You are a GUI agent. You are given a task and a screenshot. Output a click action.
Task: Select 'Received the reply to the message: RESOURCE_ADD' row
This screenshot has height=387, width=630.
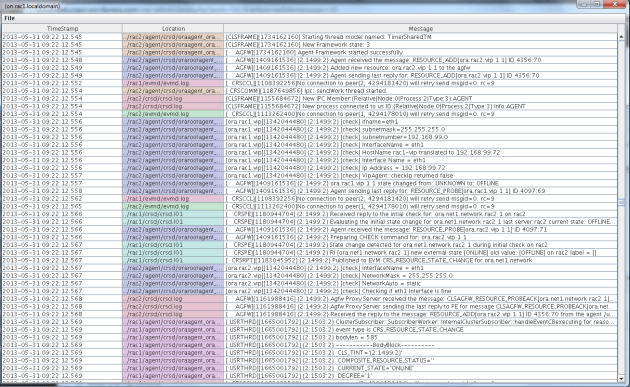[x=420, y=314]
